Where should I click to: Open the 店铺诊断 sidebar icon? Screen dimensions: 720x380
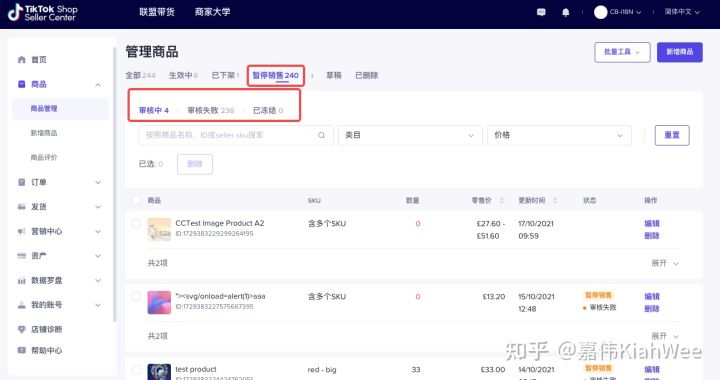tap(22, 329)
